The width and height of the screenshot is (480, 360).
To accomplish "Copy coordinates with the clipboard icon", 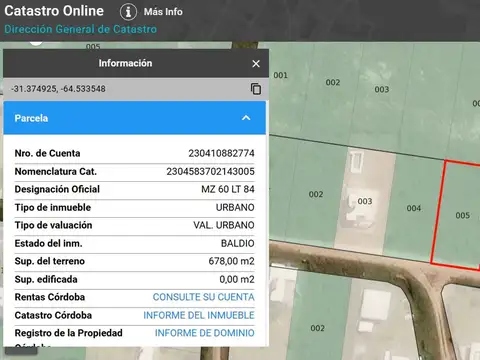I will click(x=256, y=89).
